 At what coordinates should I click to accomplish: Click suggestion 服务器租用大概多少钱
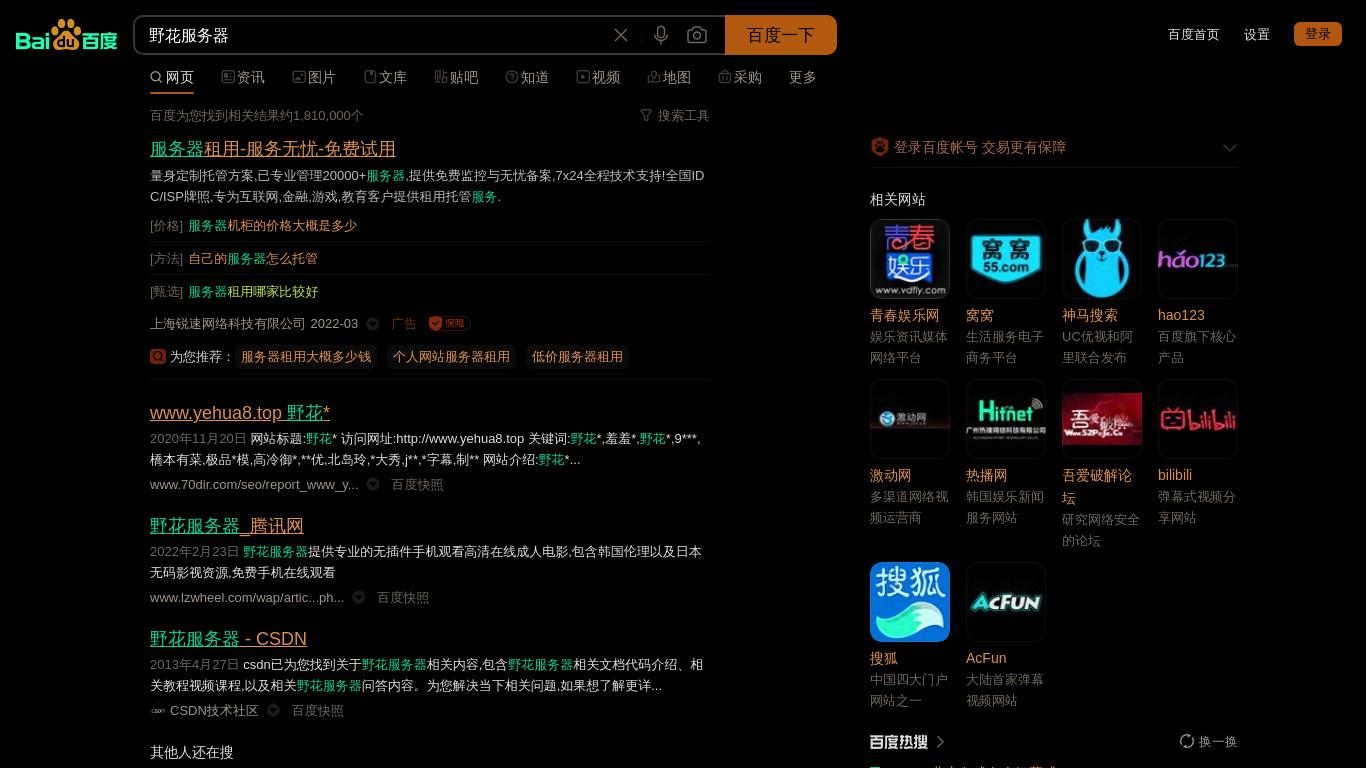[x=306, y=357]
